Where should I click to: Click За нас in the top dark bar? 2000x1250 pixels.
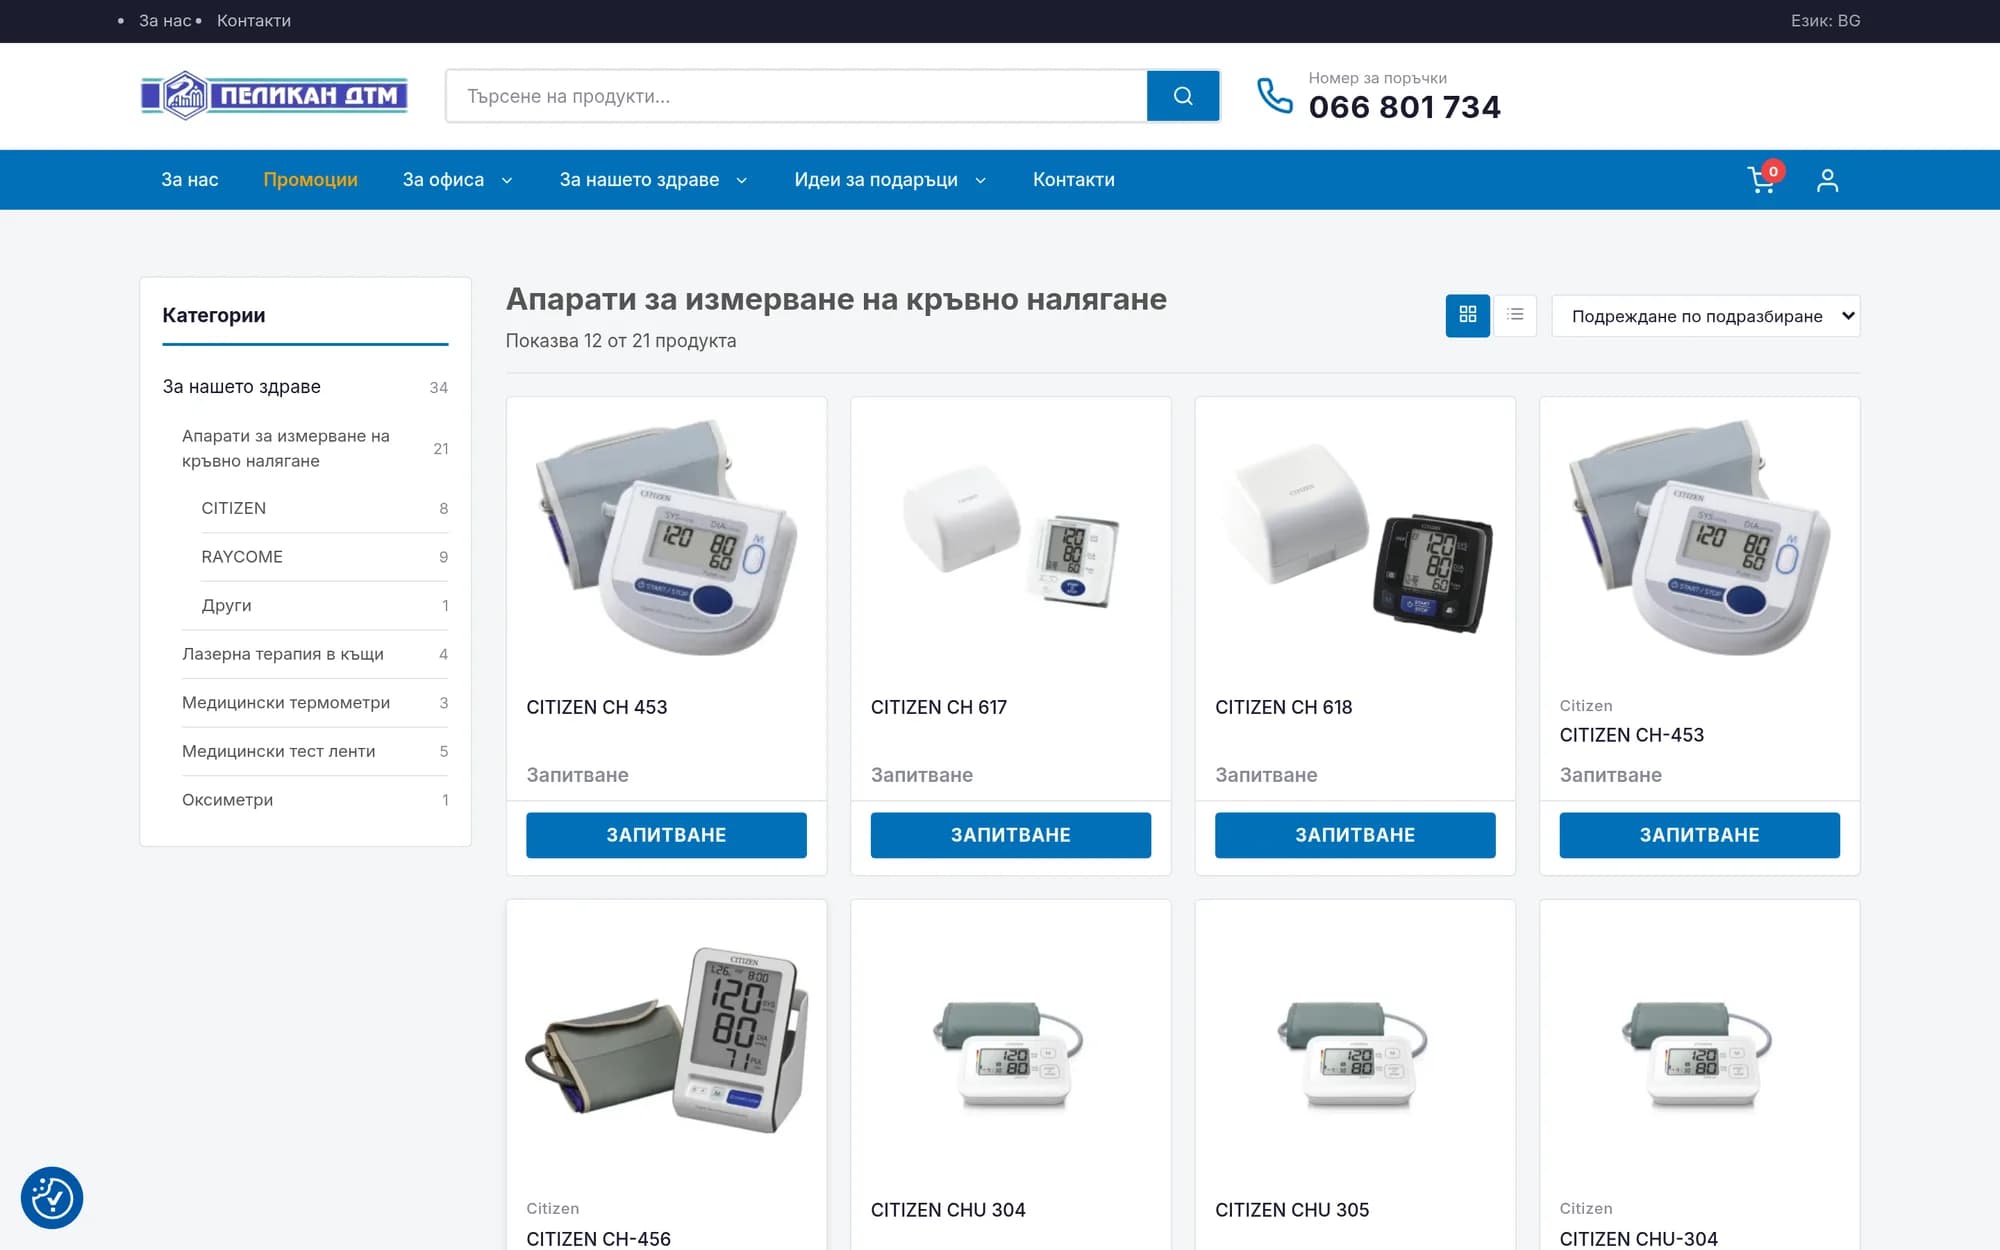click(x=165, y=21)
